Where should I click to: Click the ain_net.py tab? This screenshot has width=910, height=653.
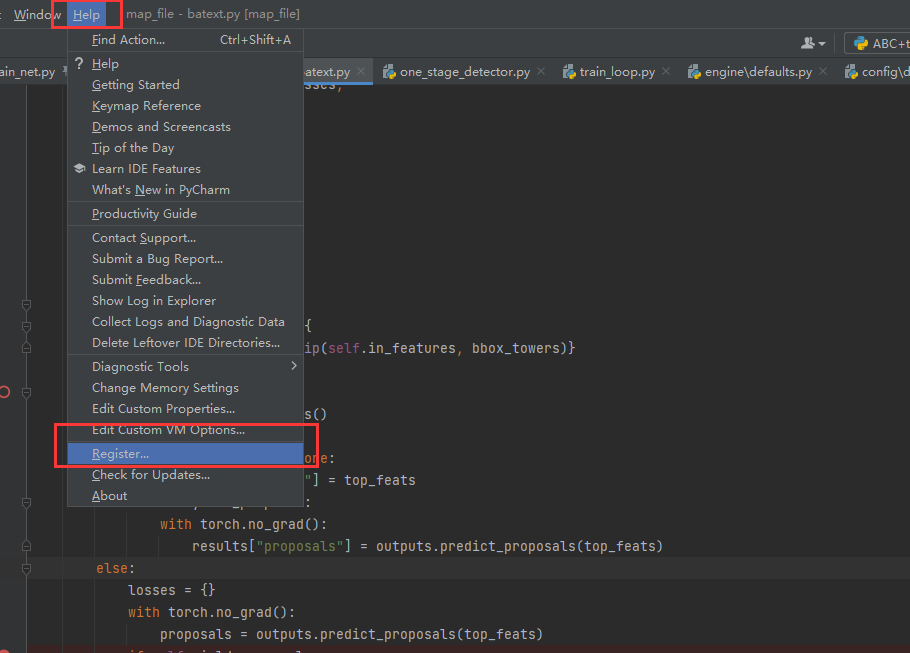pos(28,72)
